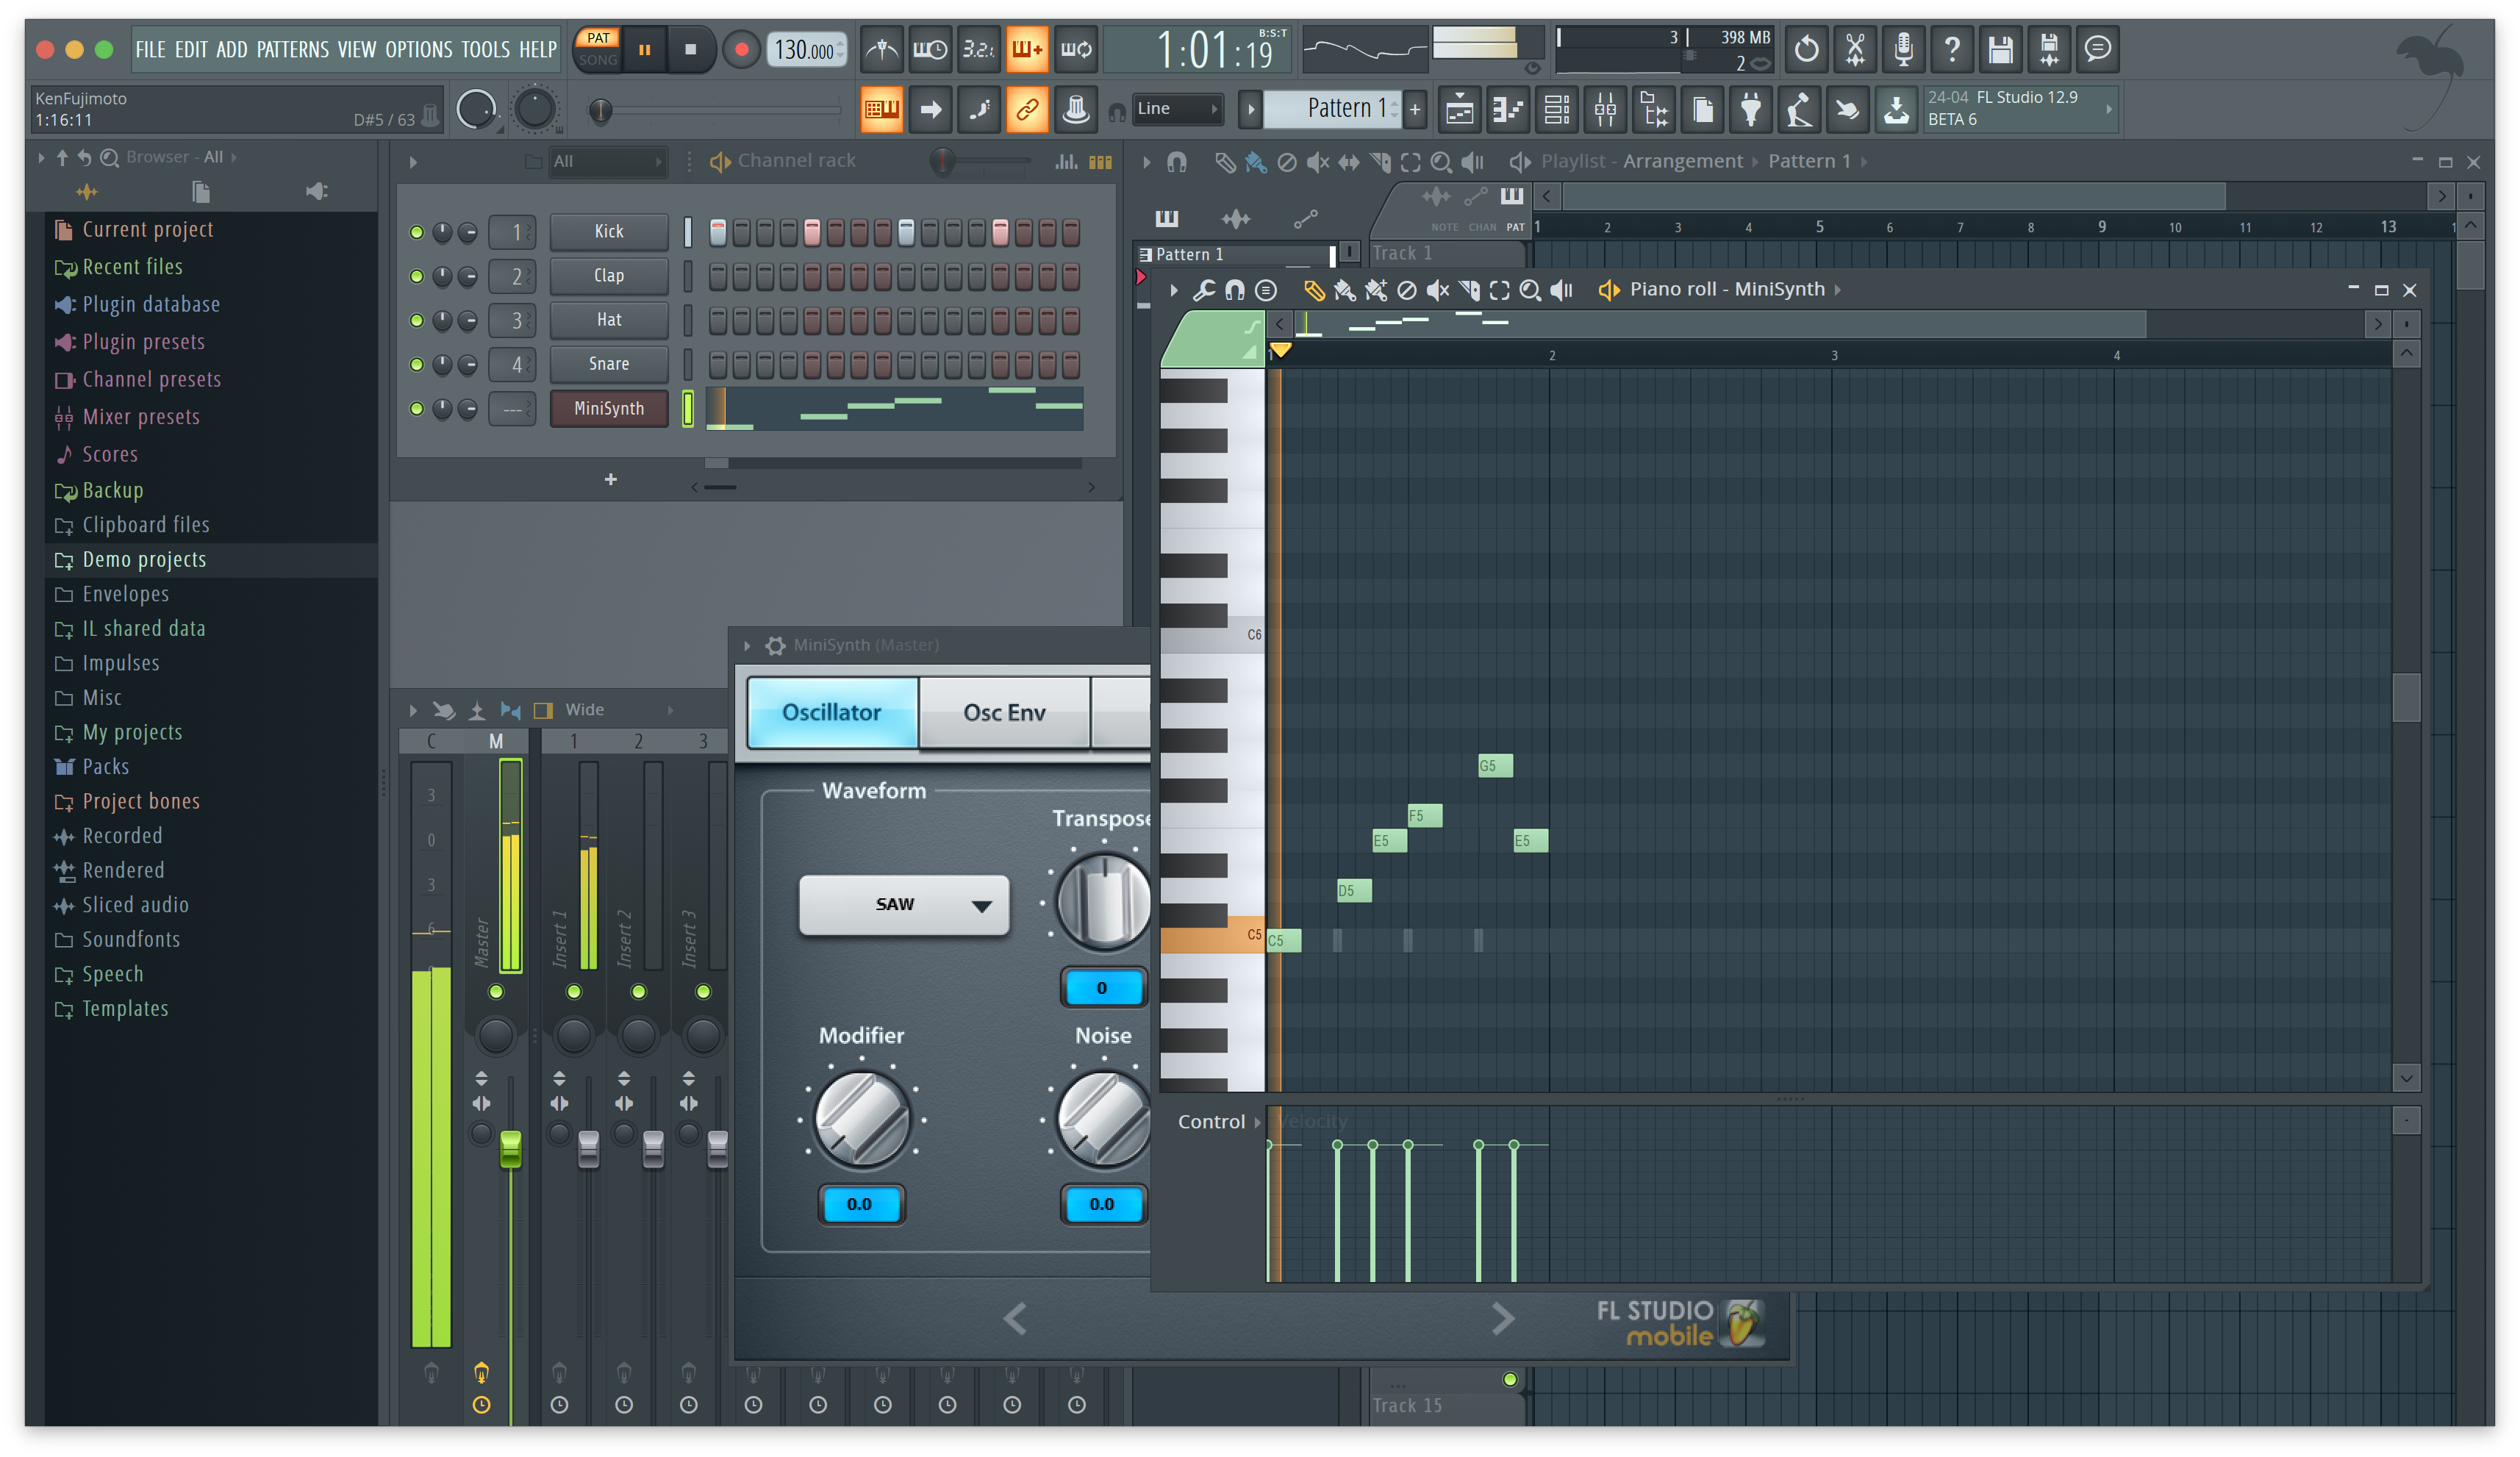Image resolution: width=2520 pixels, height=1457 pixels.
Task: Select the pencil draw tool in Piano roll
Action: tap(1315, 290)
